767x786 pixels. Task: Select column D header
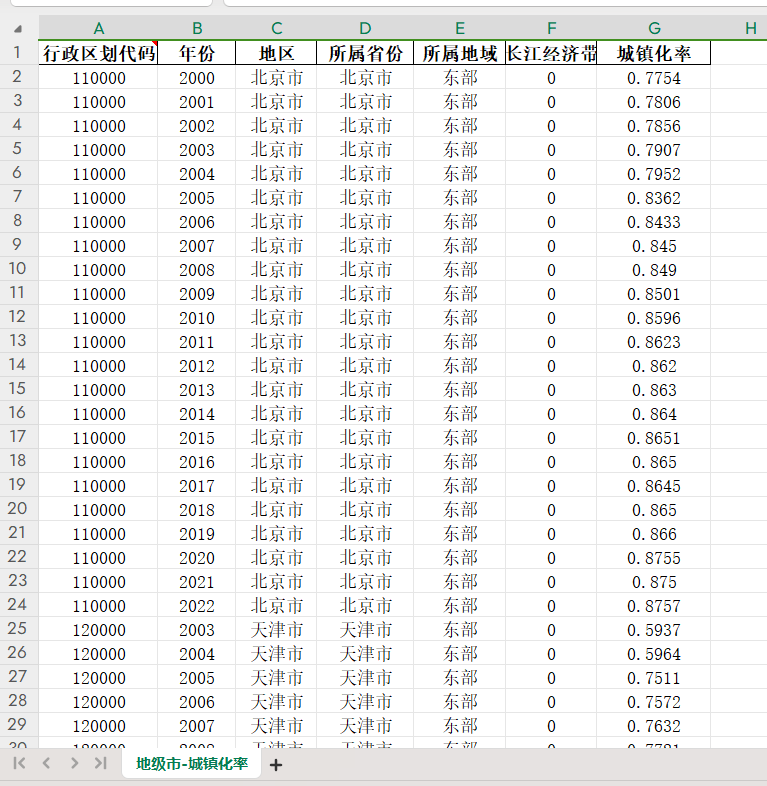pyautogui.click(x=365, y=28)
